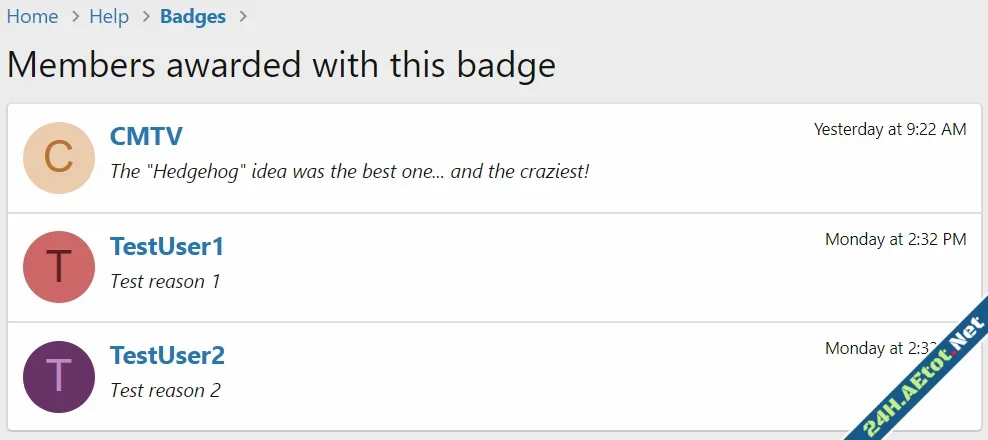988x440 pixels.
Task: Visit the TestUser2 username link
Action: click(x=167, y=355)
